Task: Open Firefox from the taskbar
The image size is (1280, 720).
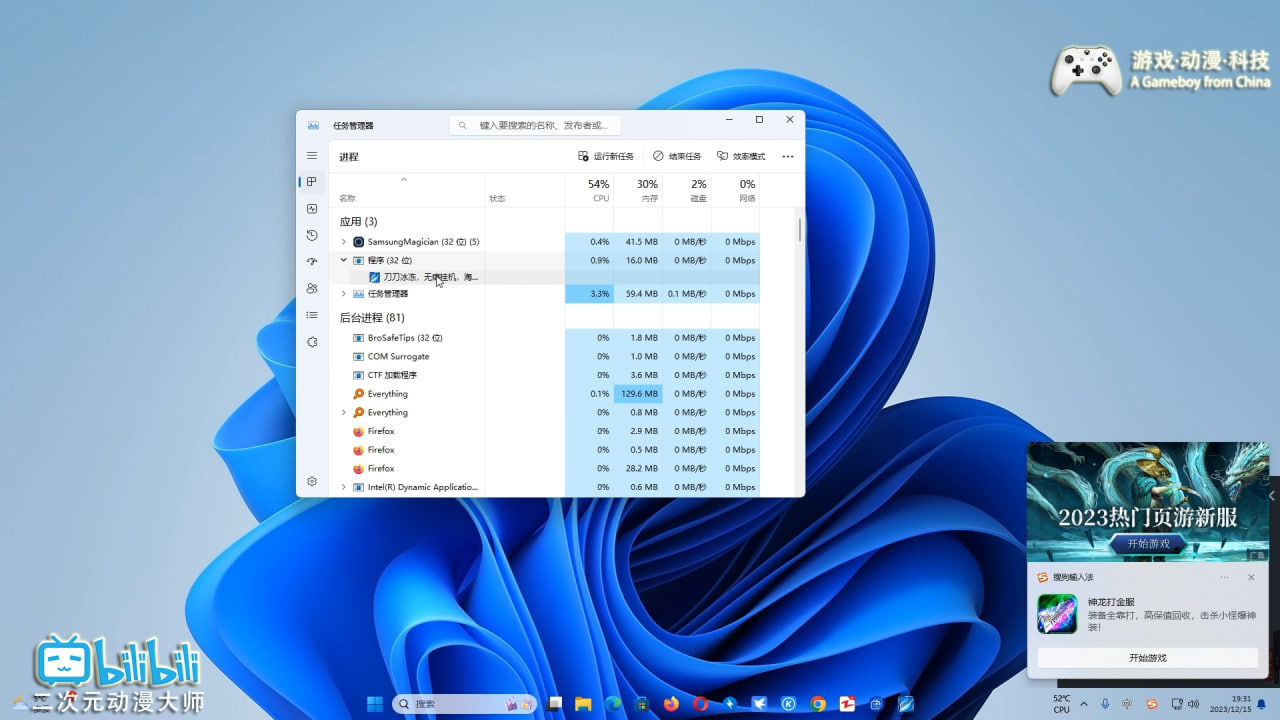Action: (671, 703)
